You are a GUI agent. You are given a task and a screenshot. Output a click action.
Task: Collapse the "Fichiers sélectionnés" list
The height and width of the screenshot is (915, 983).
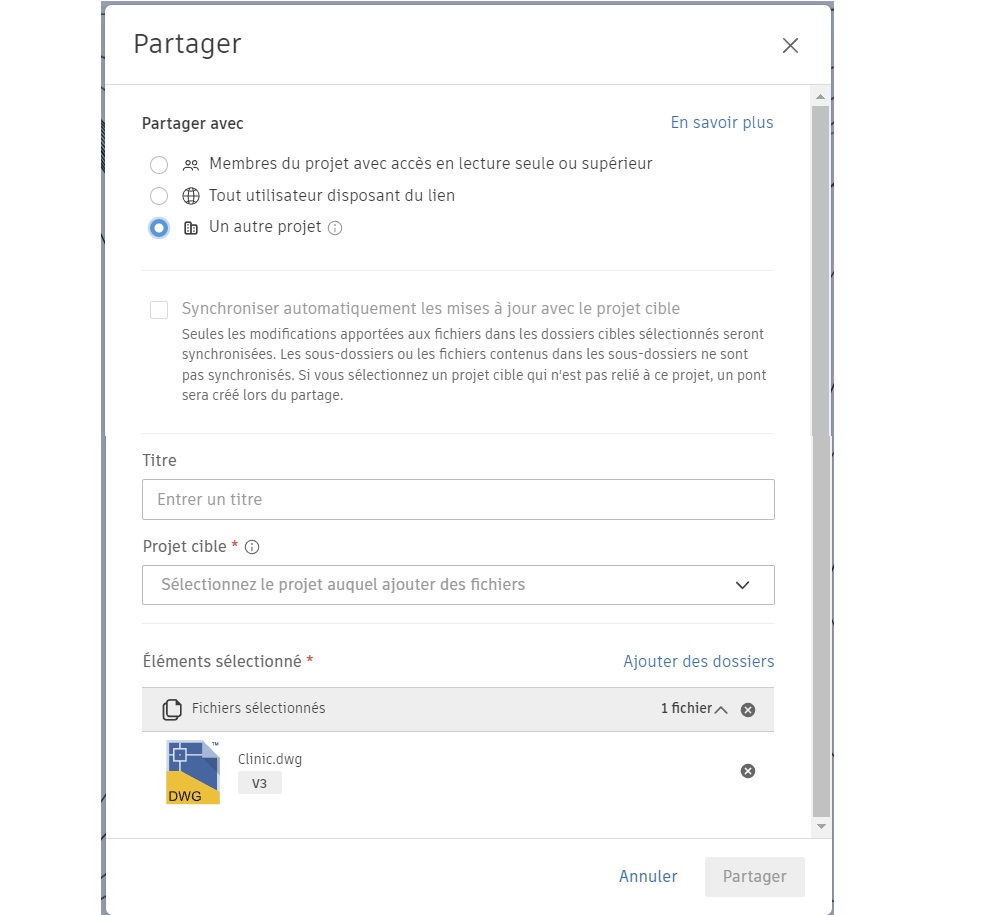(x=717, y=709)
